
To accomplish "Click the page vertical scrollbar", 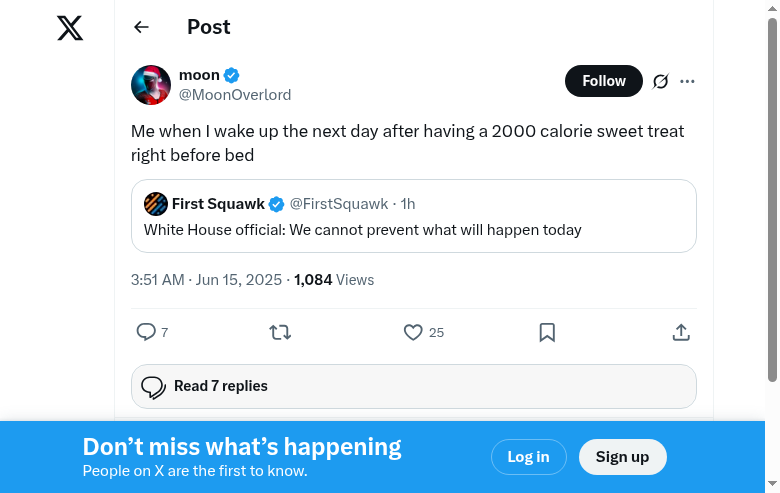I will 772,200.
